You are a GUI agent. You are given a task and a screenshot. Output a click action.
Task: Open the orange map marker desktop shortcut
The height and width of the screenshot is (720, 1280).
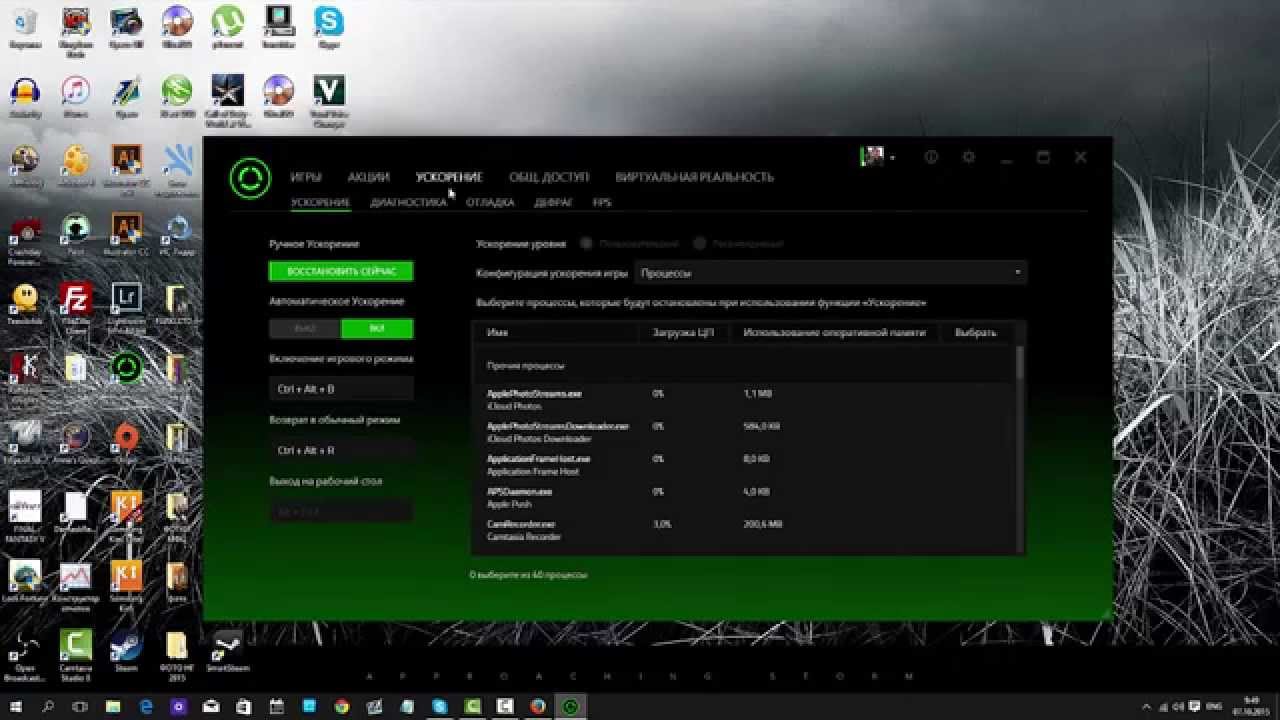(126, 443)
